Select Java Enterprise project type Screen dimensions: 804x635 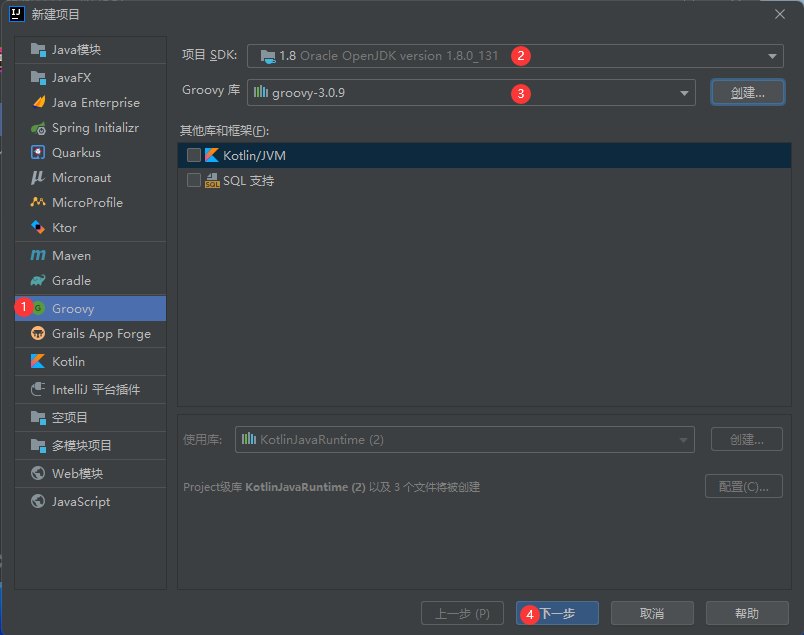(90, 103)
